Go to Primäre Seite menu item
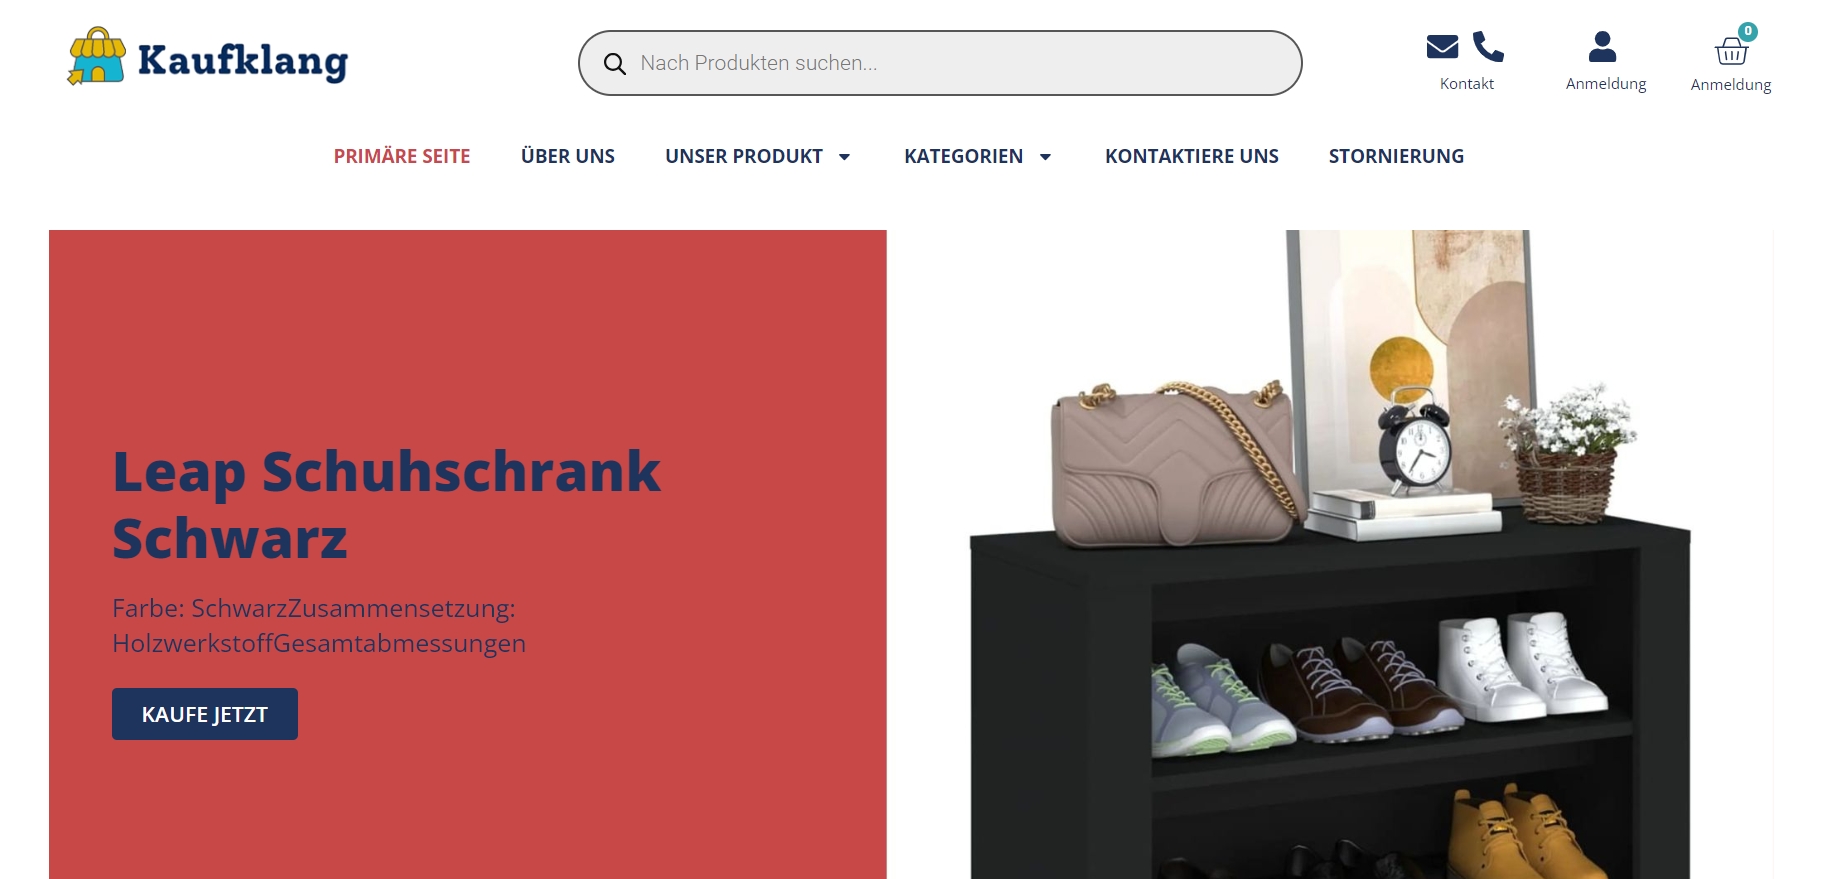This screenshot has width=1821, height=879. tap(402, 156)
